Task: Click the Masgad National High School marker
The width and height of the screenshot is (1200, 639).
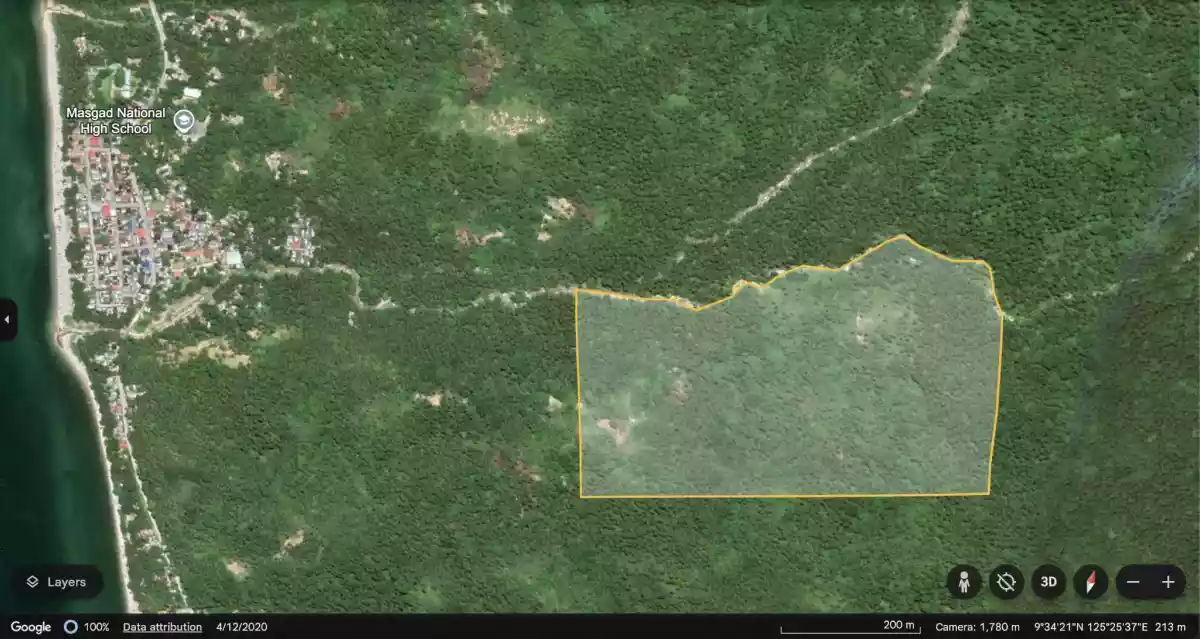Action: [183, 121]
